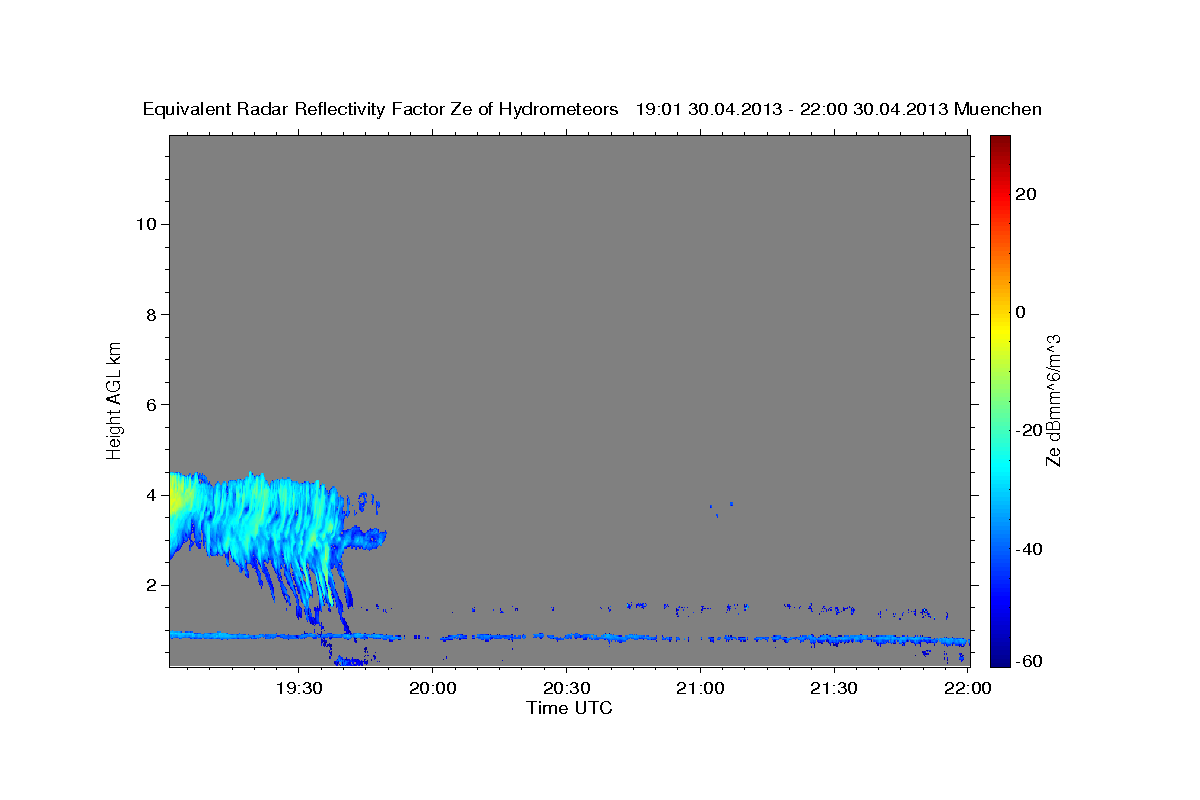The width and height of the screenshot is (1200, 800).
Task: Click the colorbar value label 20
Action: point(1027,194)
